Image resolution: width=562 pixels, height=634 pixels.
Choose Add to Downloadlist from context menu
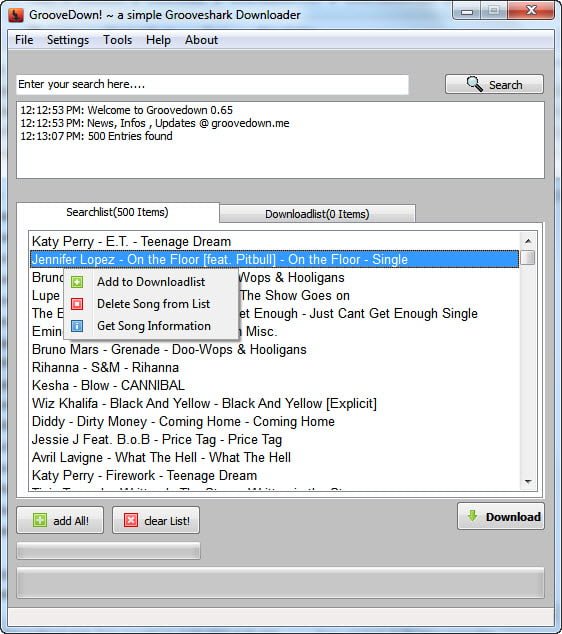151,282
